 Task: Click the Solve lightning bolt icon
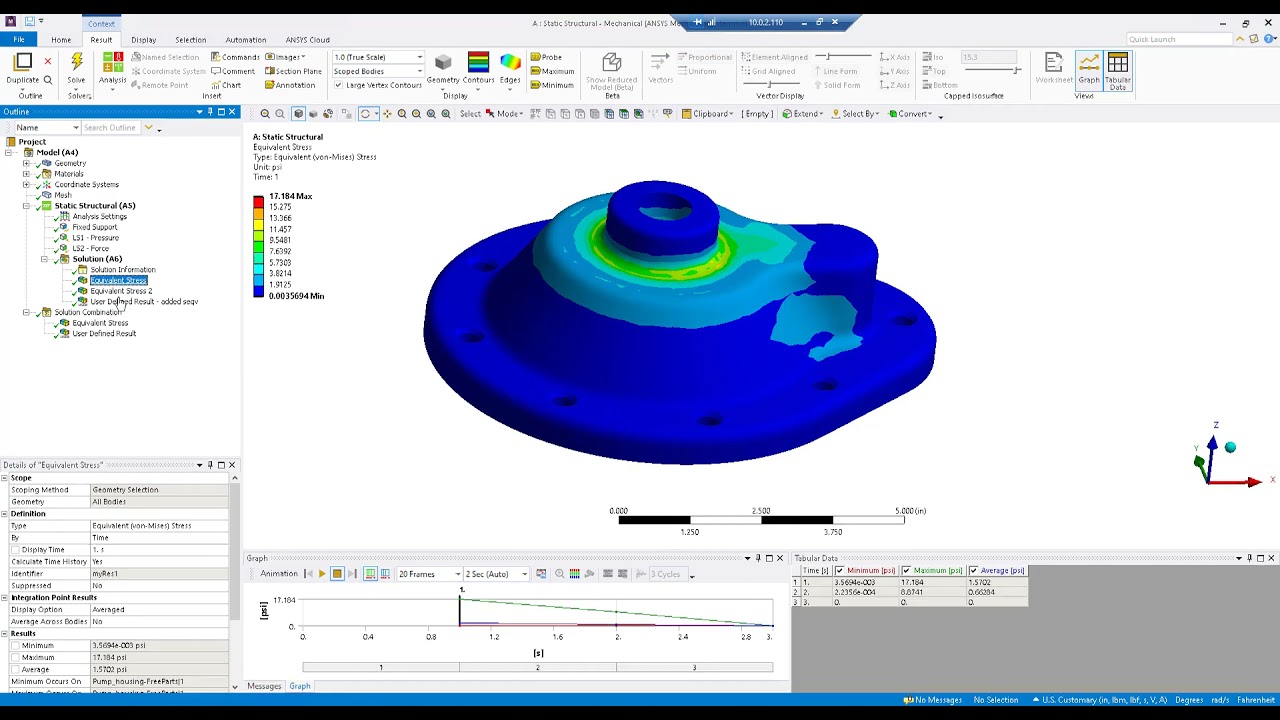point(76,63)
